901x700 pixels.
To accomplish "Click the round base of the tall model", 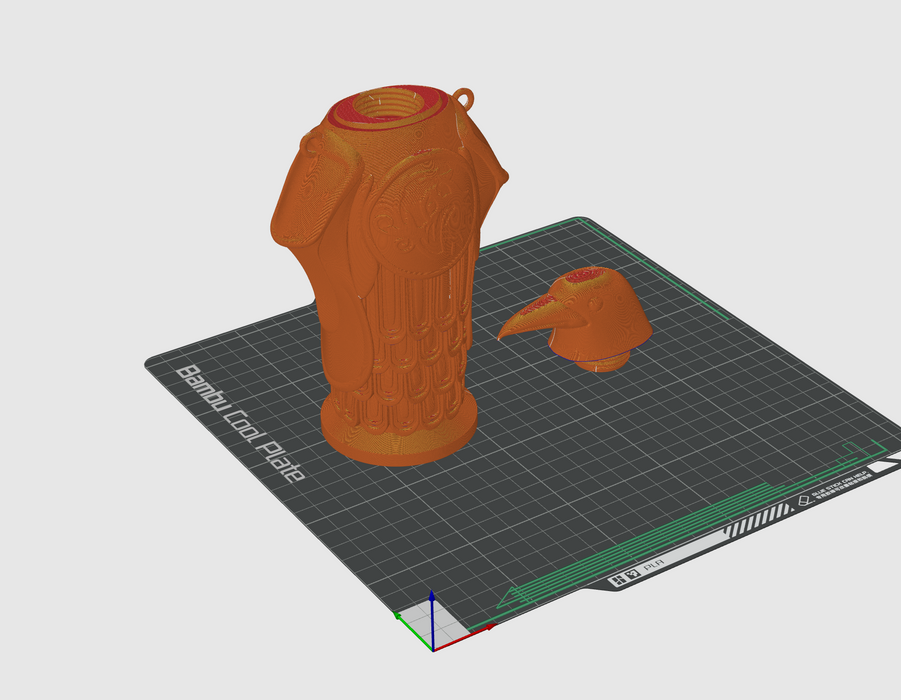I will point(398,440).
